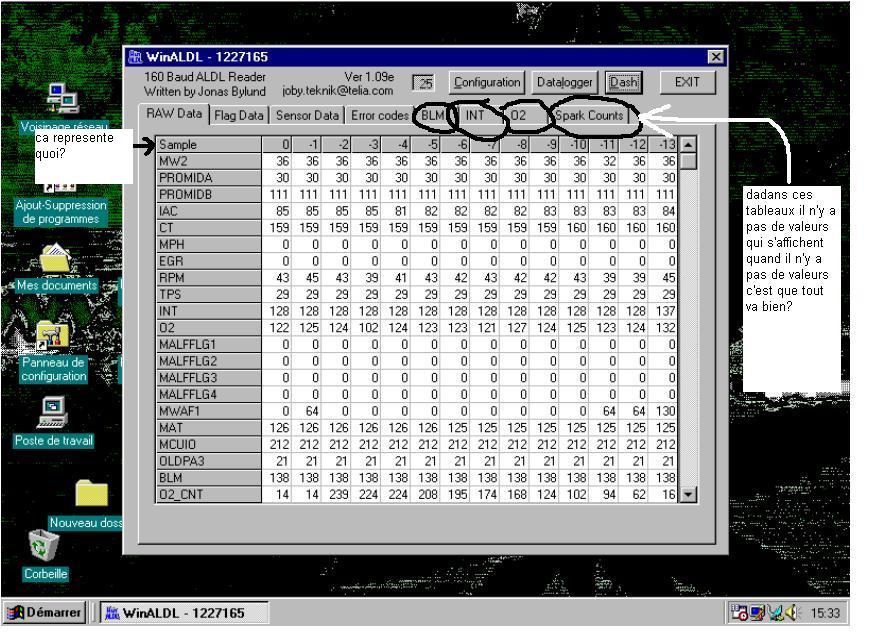Click the table scrollbar up arrow
The width and height of the screenshot is (888, 632).
[x=688, y=145]
